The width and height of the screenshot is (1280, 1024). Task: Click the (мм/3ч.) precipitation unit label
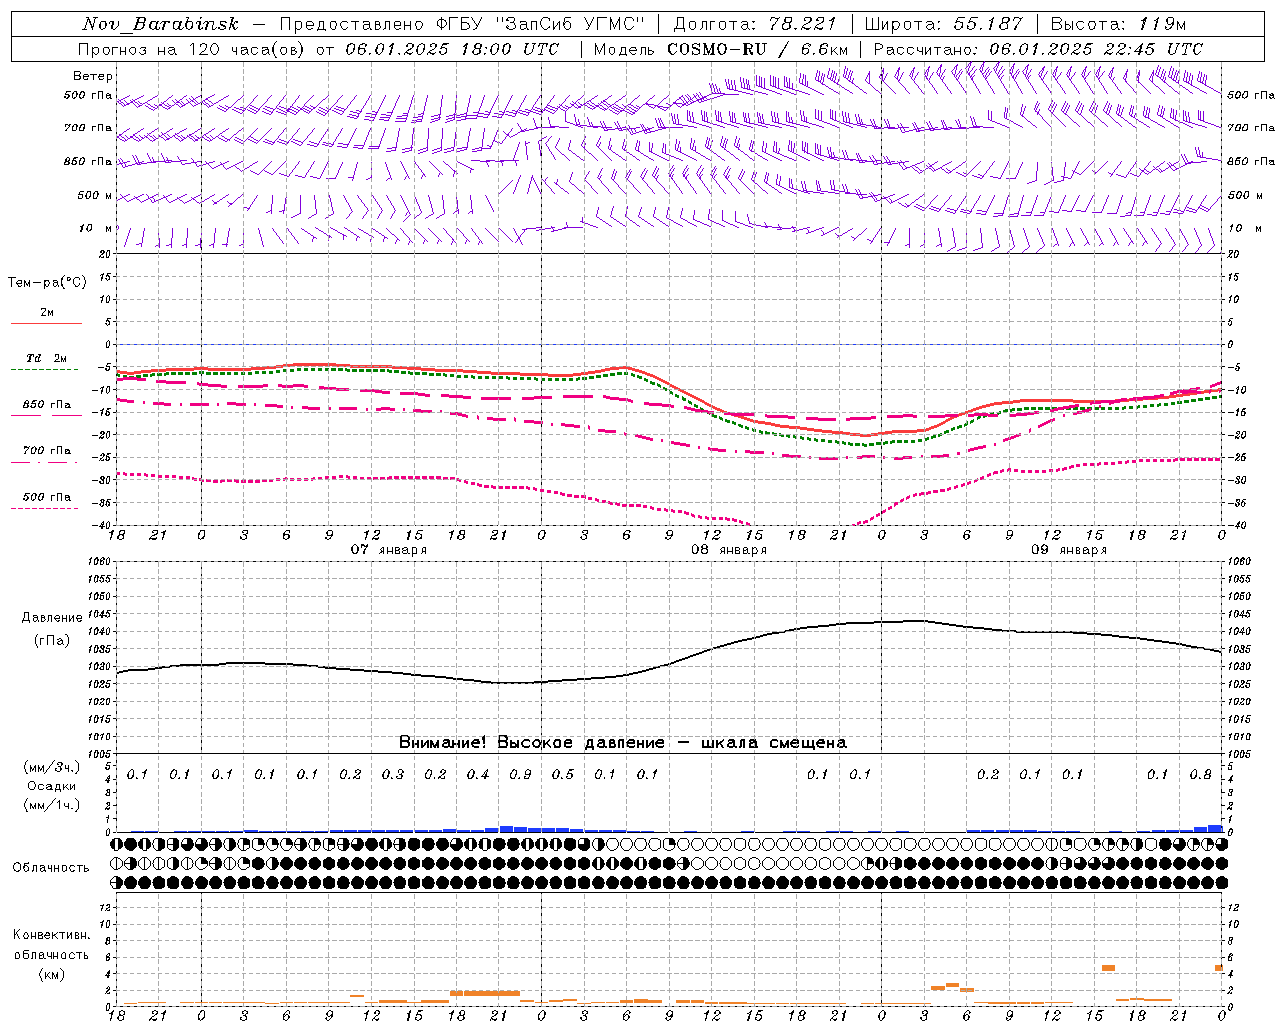[51, 767]
